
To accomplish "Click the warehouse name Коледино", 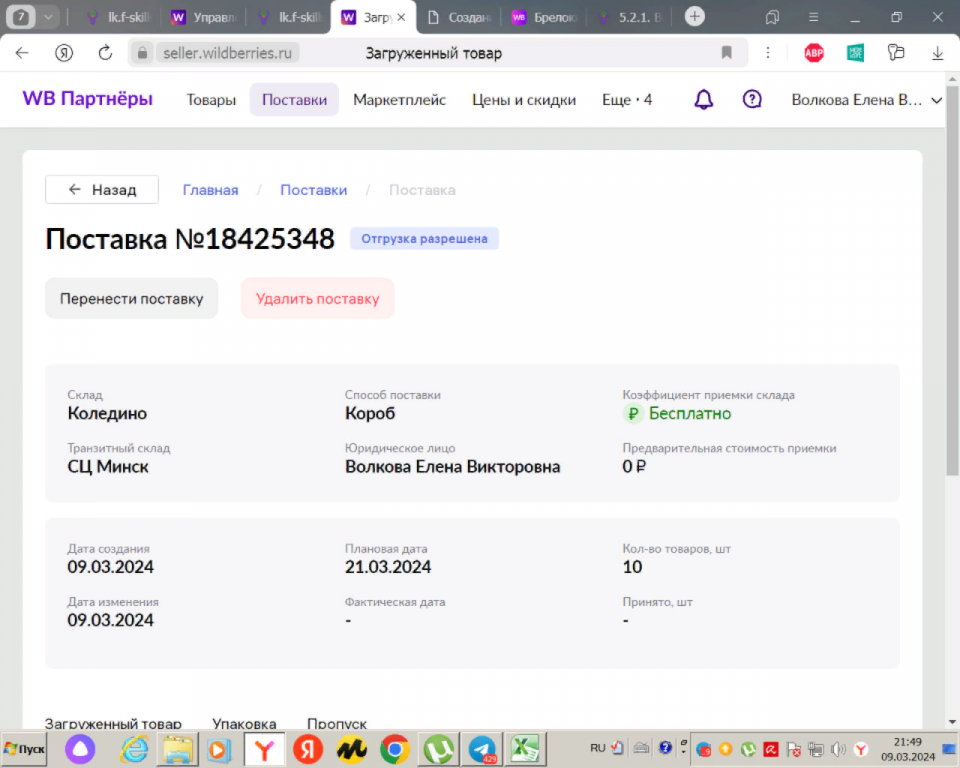I will [x=107, y=413].
